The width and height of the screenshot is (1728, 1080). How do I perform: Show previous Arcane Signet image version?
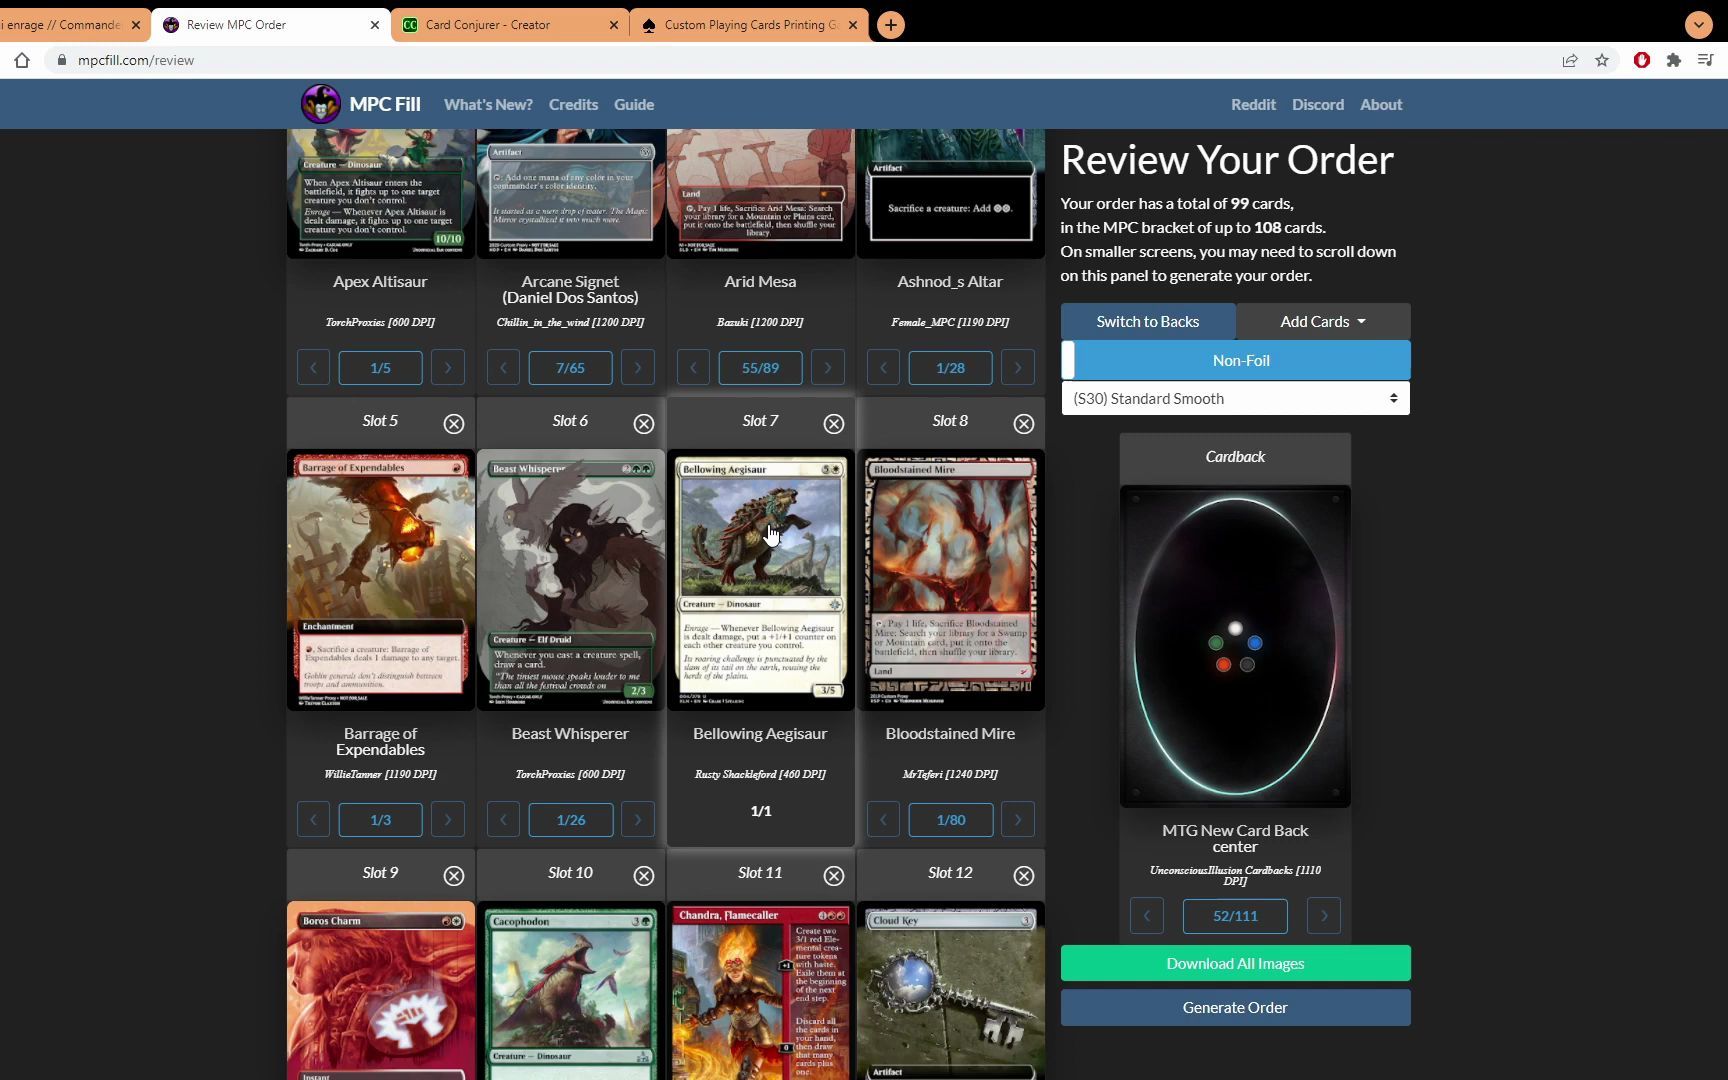(x=503, y=368)
